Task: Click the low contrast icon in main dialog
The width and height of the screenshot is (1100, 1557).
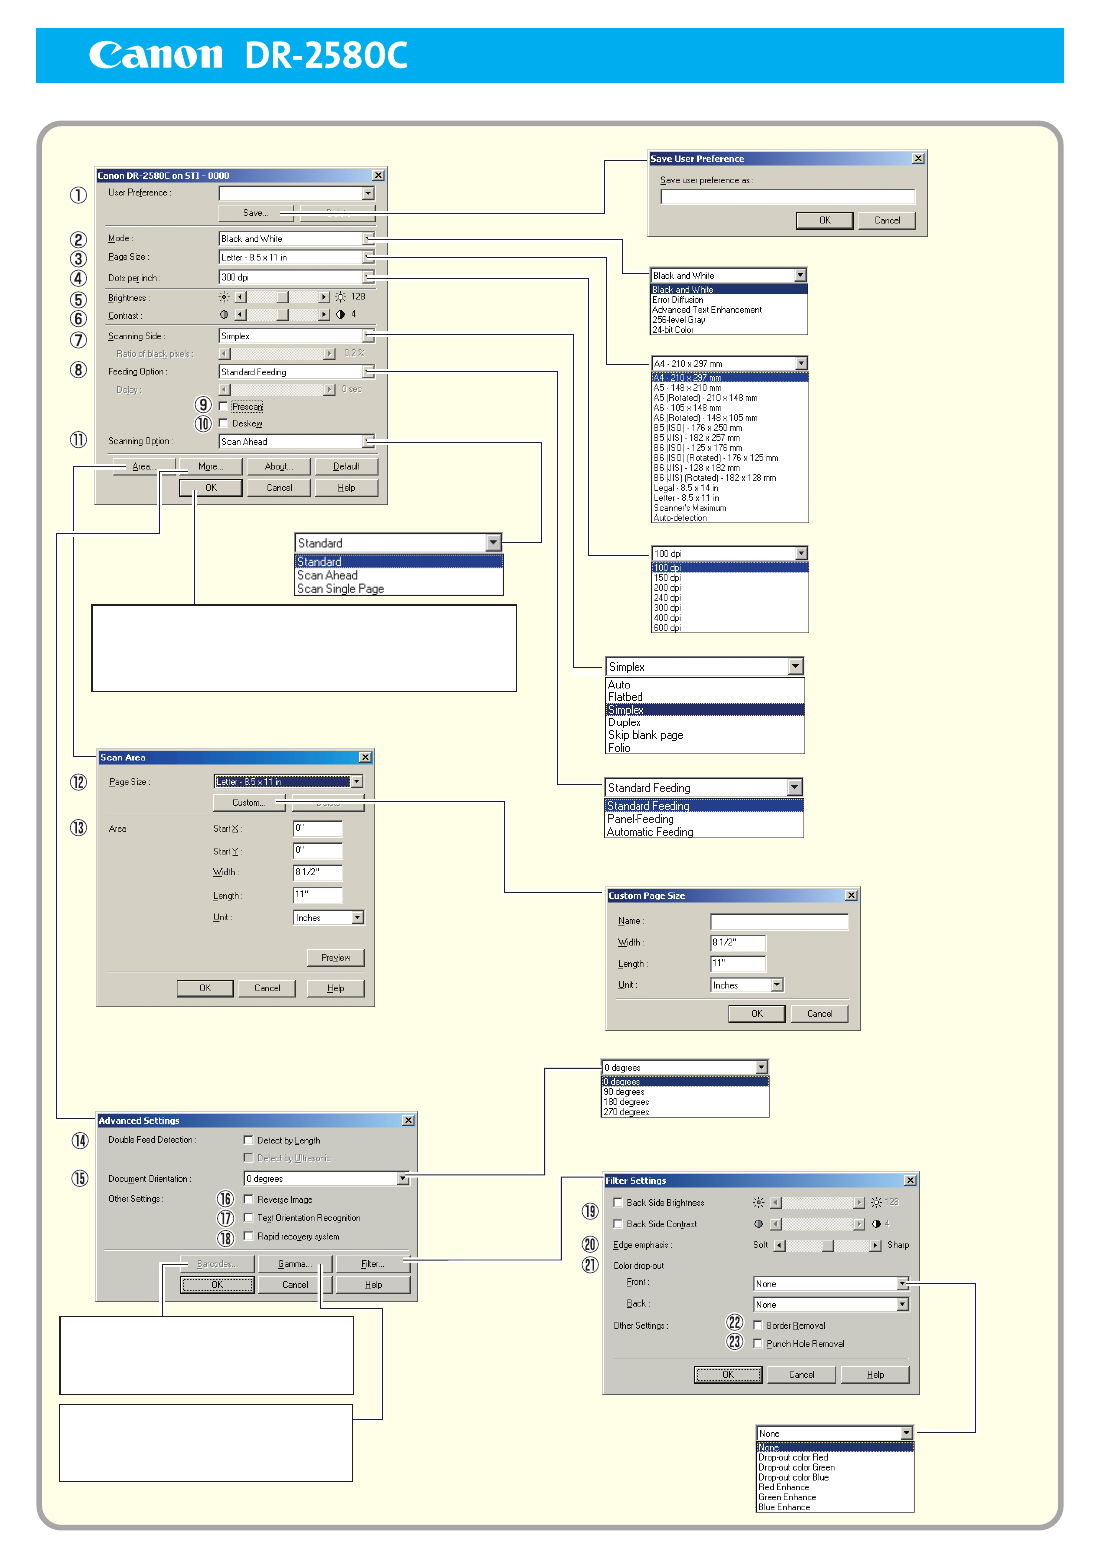Action: click(x=224, y=315)
